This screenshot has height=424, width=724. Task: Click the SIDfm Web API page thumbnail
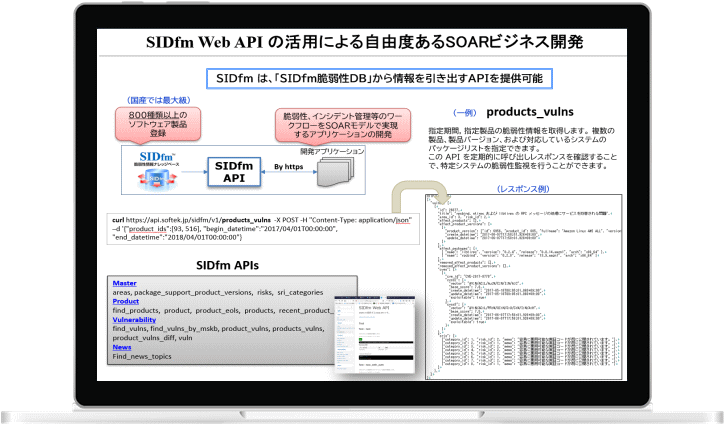[374, 334]
